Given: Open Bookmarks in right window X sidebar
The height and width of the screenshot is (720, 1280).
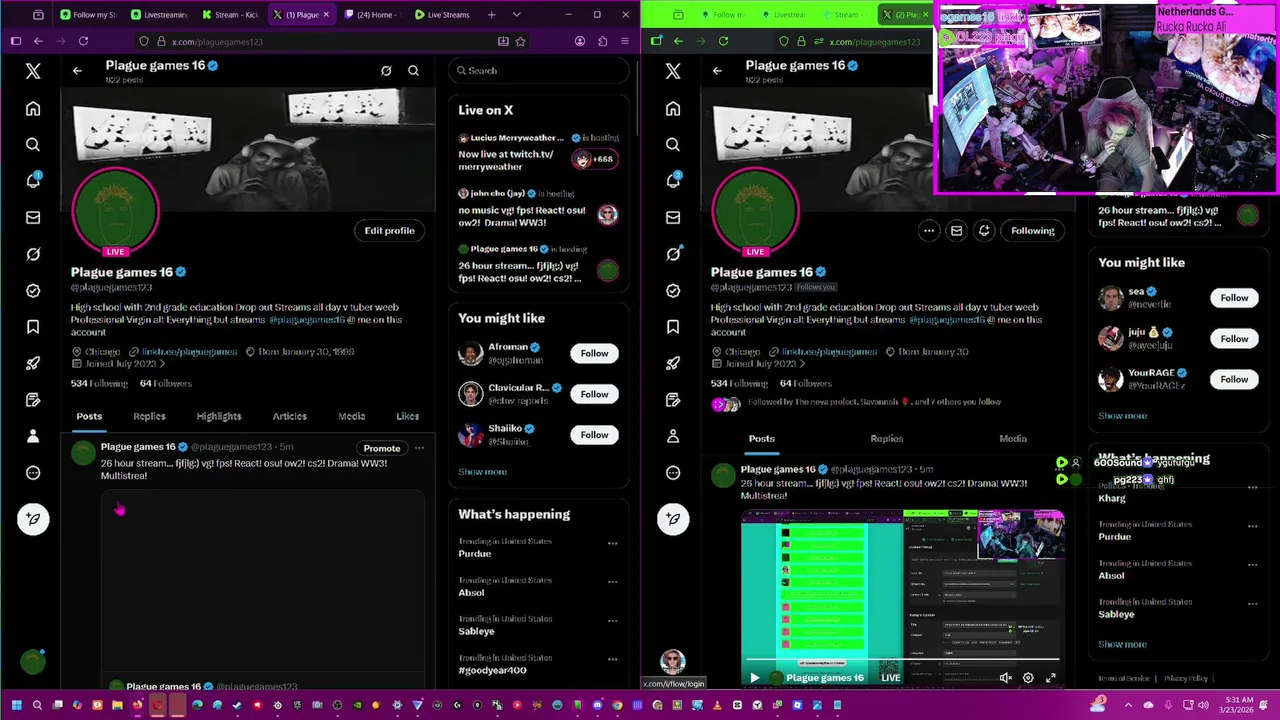Looking at the screenshot, I should [673, 327].
